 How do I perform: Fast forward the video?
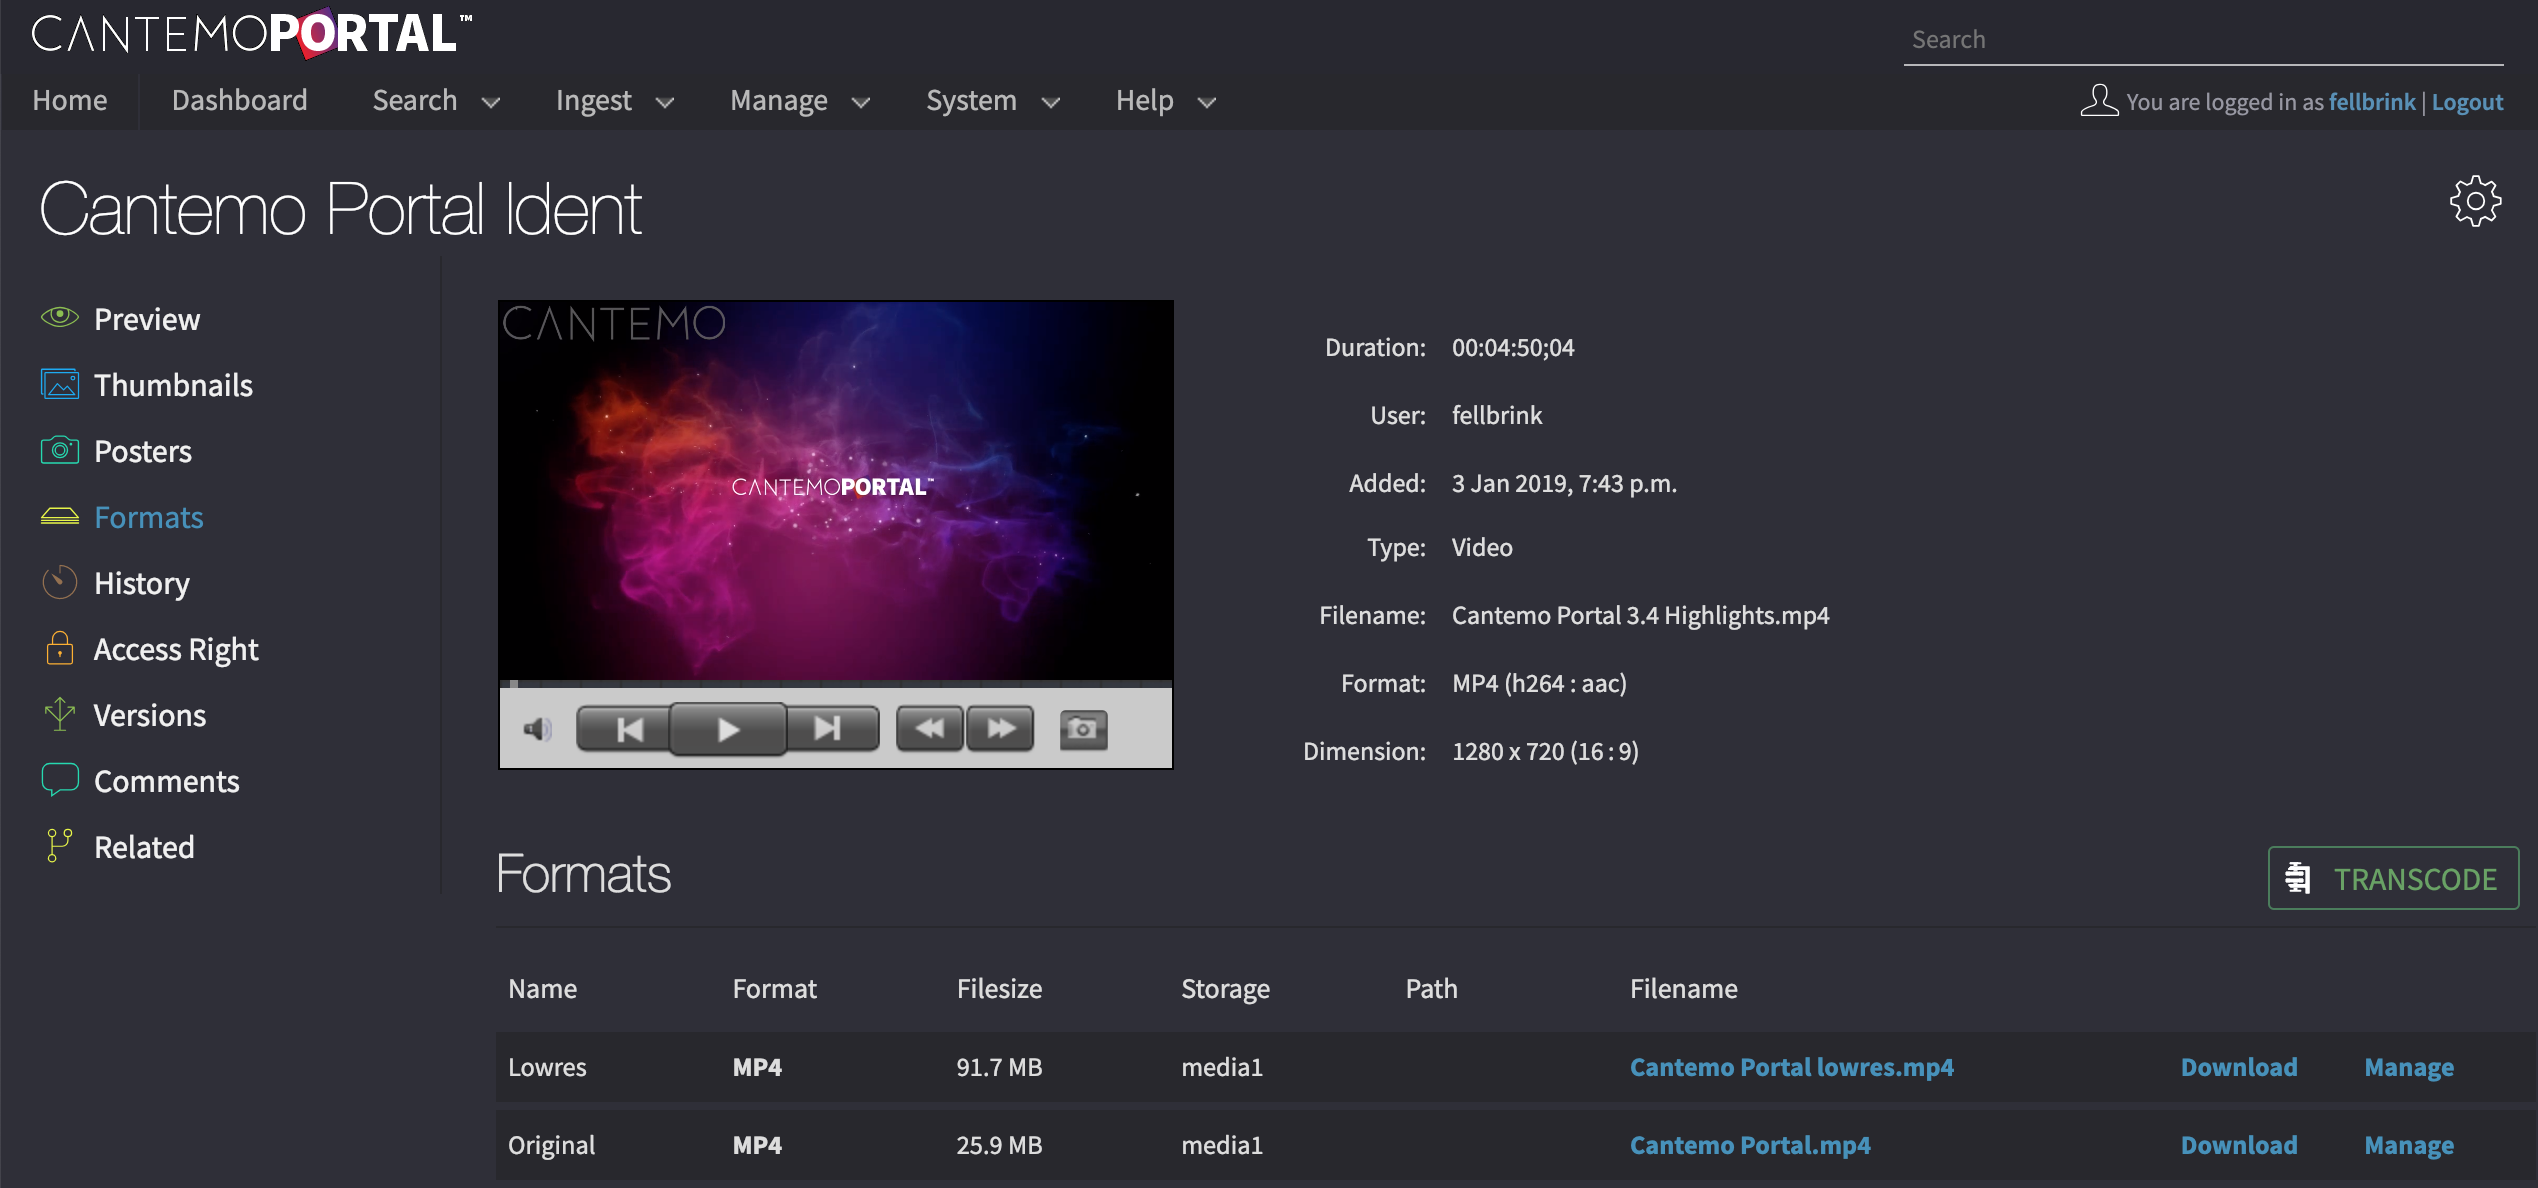(1000, 729)
